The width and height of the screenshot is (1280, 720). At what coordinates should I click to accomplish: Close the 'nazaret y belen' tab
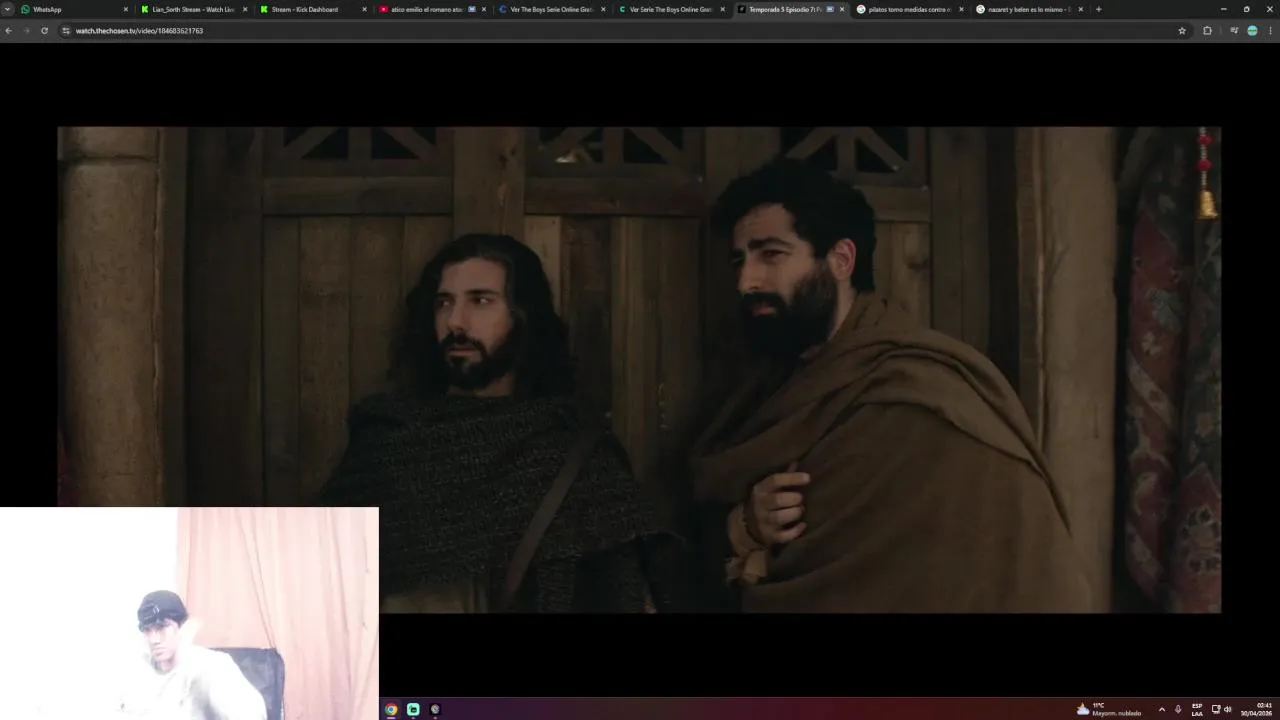[x=1080, y=9]
